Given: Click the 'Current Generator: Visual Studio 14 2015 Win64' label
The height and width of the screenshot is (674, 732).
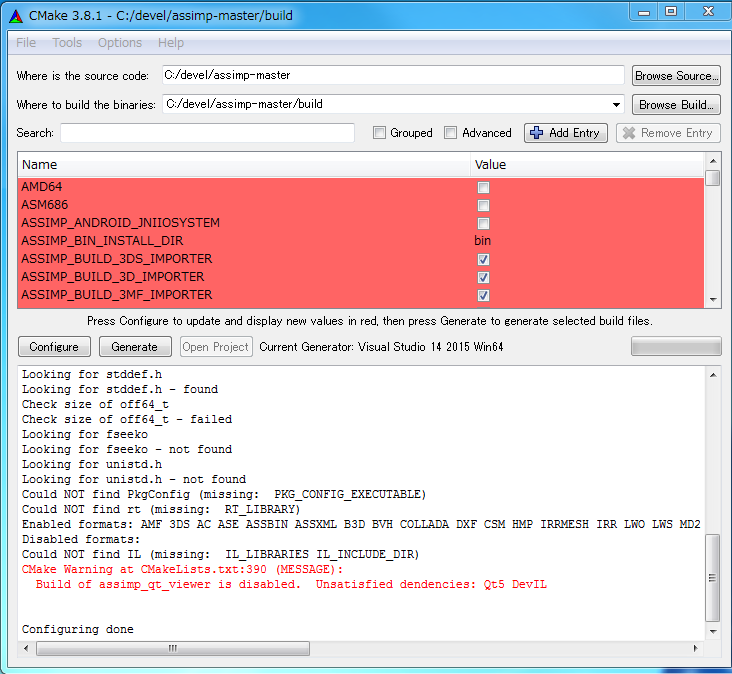Looking at the screenshot, I should 381,347.
